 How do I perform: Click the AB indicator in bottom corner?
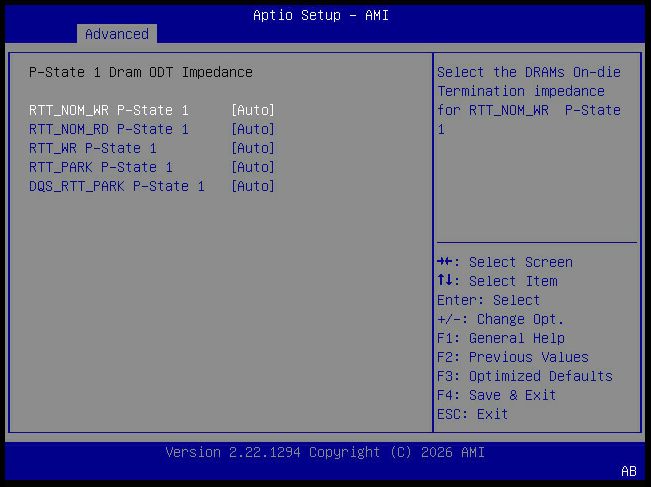(x=629, y=471)
